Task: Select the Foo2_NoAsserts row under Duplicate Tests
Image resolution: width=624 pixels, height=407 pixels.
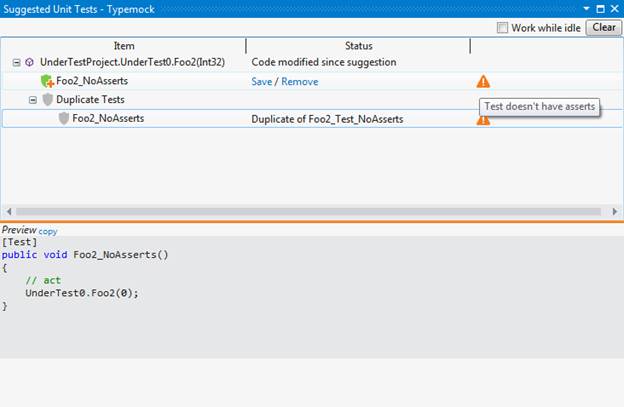Action: (108, 119)
